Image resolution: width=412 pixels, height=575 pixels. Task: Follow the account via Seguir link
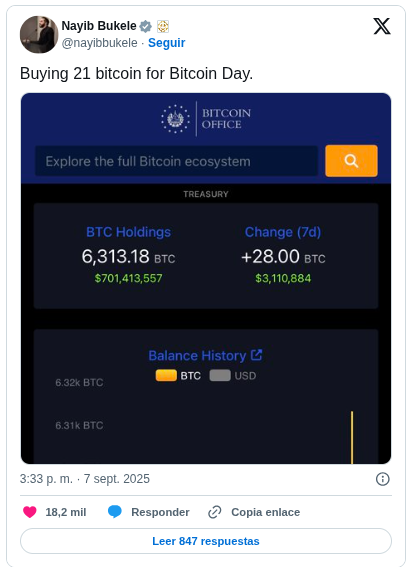(166, 43)
